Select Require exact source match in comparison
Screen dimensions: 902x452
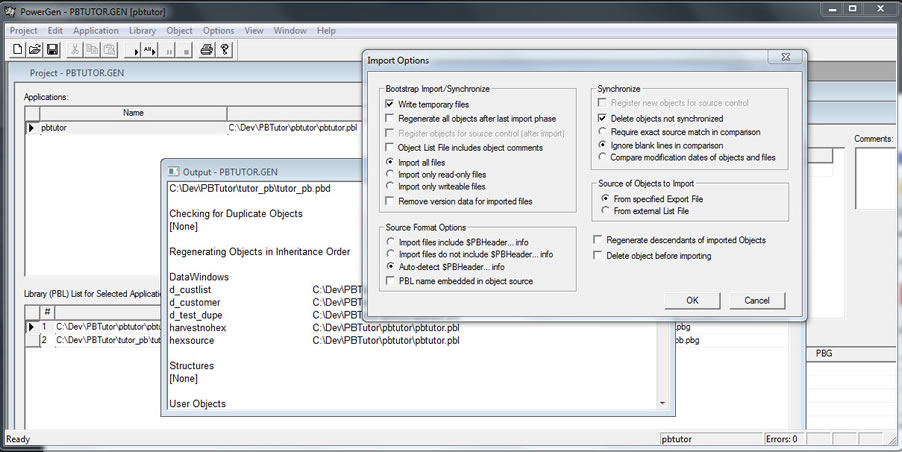click(x=603, y=132)
